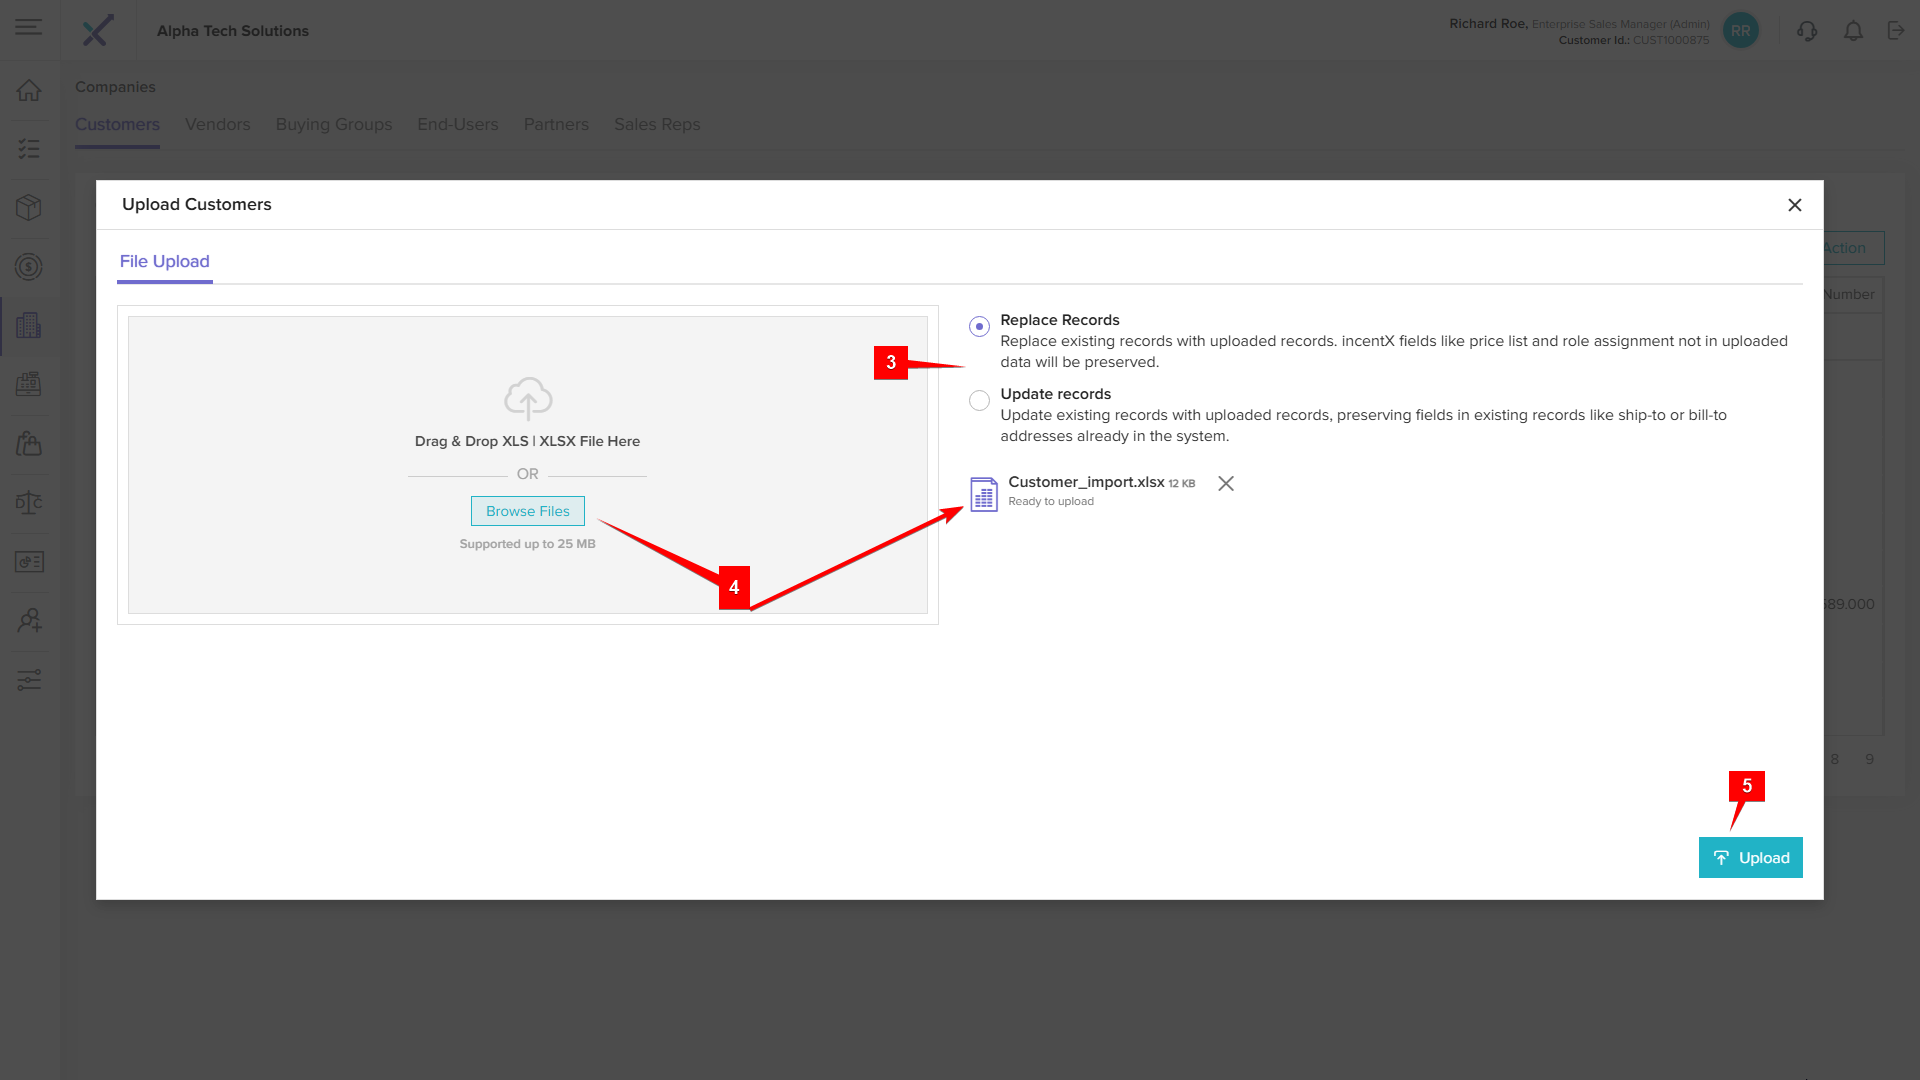Viewport: 1920px width, 1080px height.
Task: Click the RR user avatar
Action: 1740,31
